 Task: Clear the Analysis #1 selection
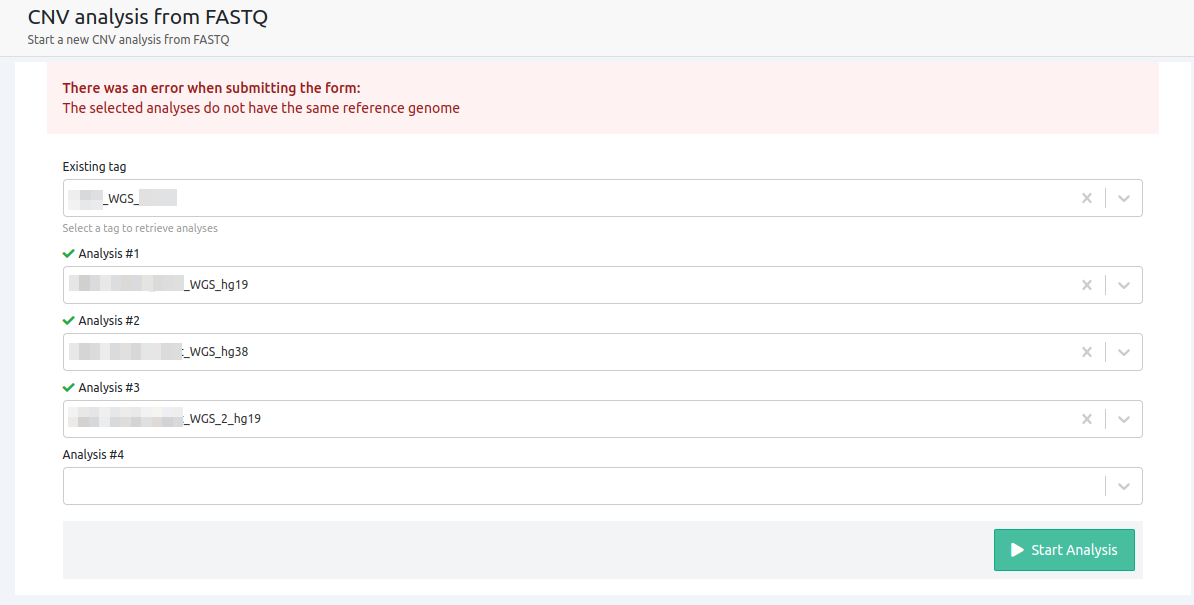pyautogui.click(x=1086, y=285)
